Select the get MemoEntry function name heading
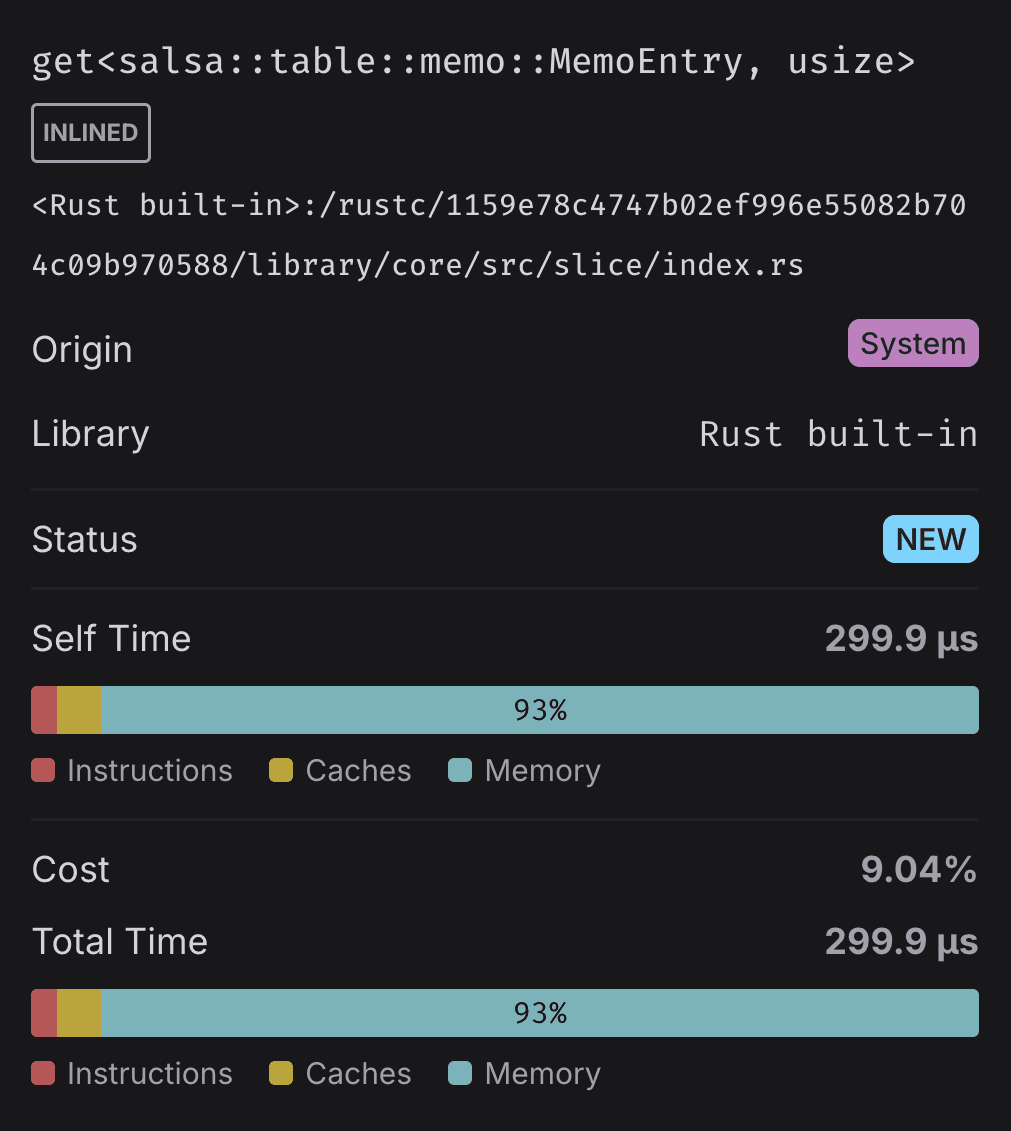 pyautogui.click(x=473, y=61)
